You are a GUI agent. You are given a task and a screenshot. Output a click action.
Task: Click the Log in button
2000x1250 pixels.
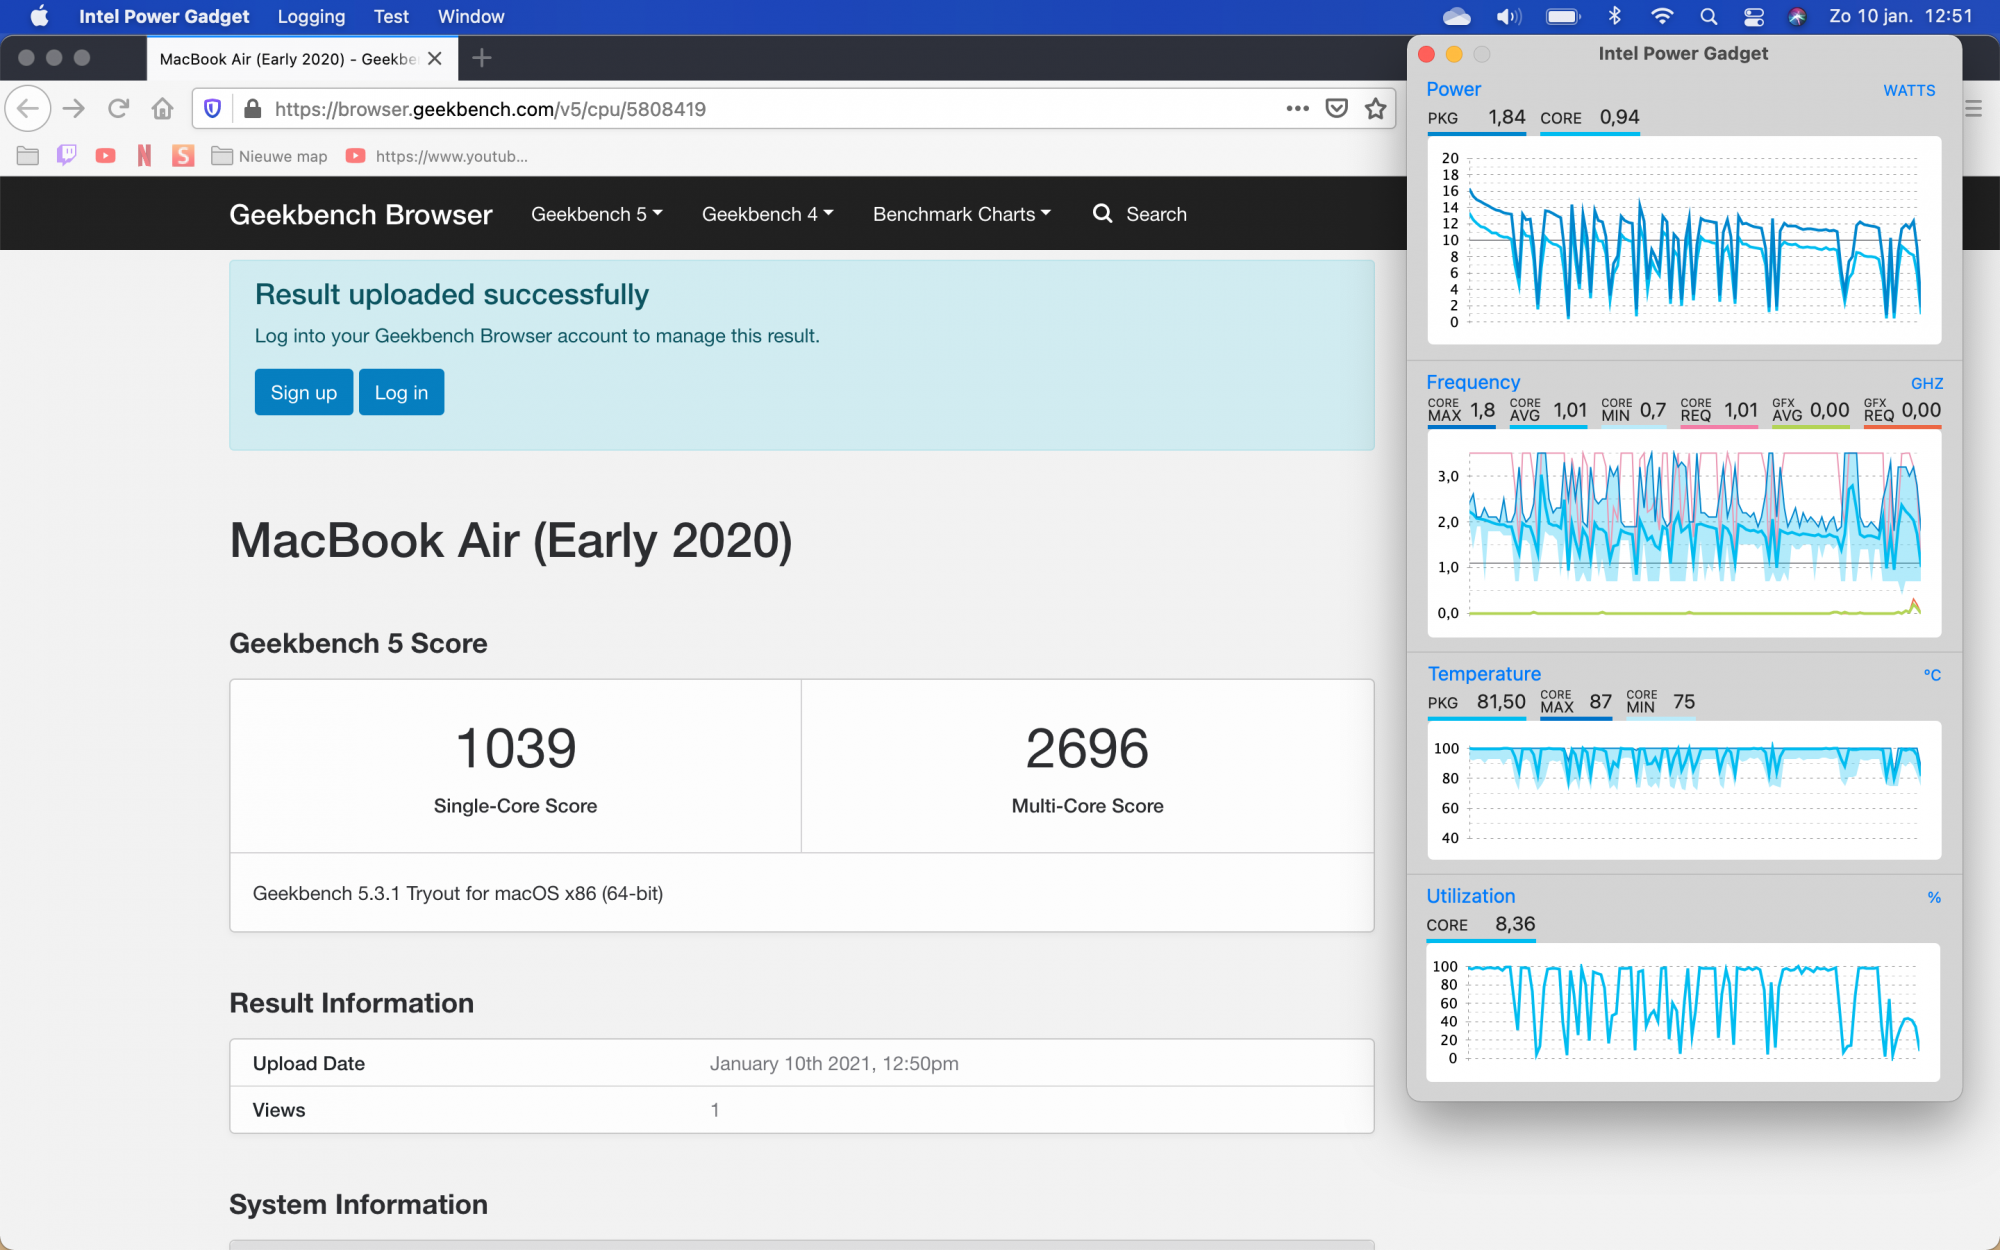[x=401, y=392]
